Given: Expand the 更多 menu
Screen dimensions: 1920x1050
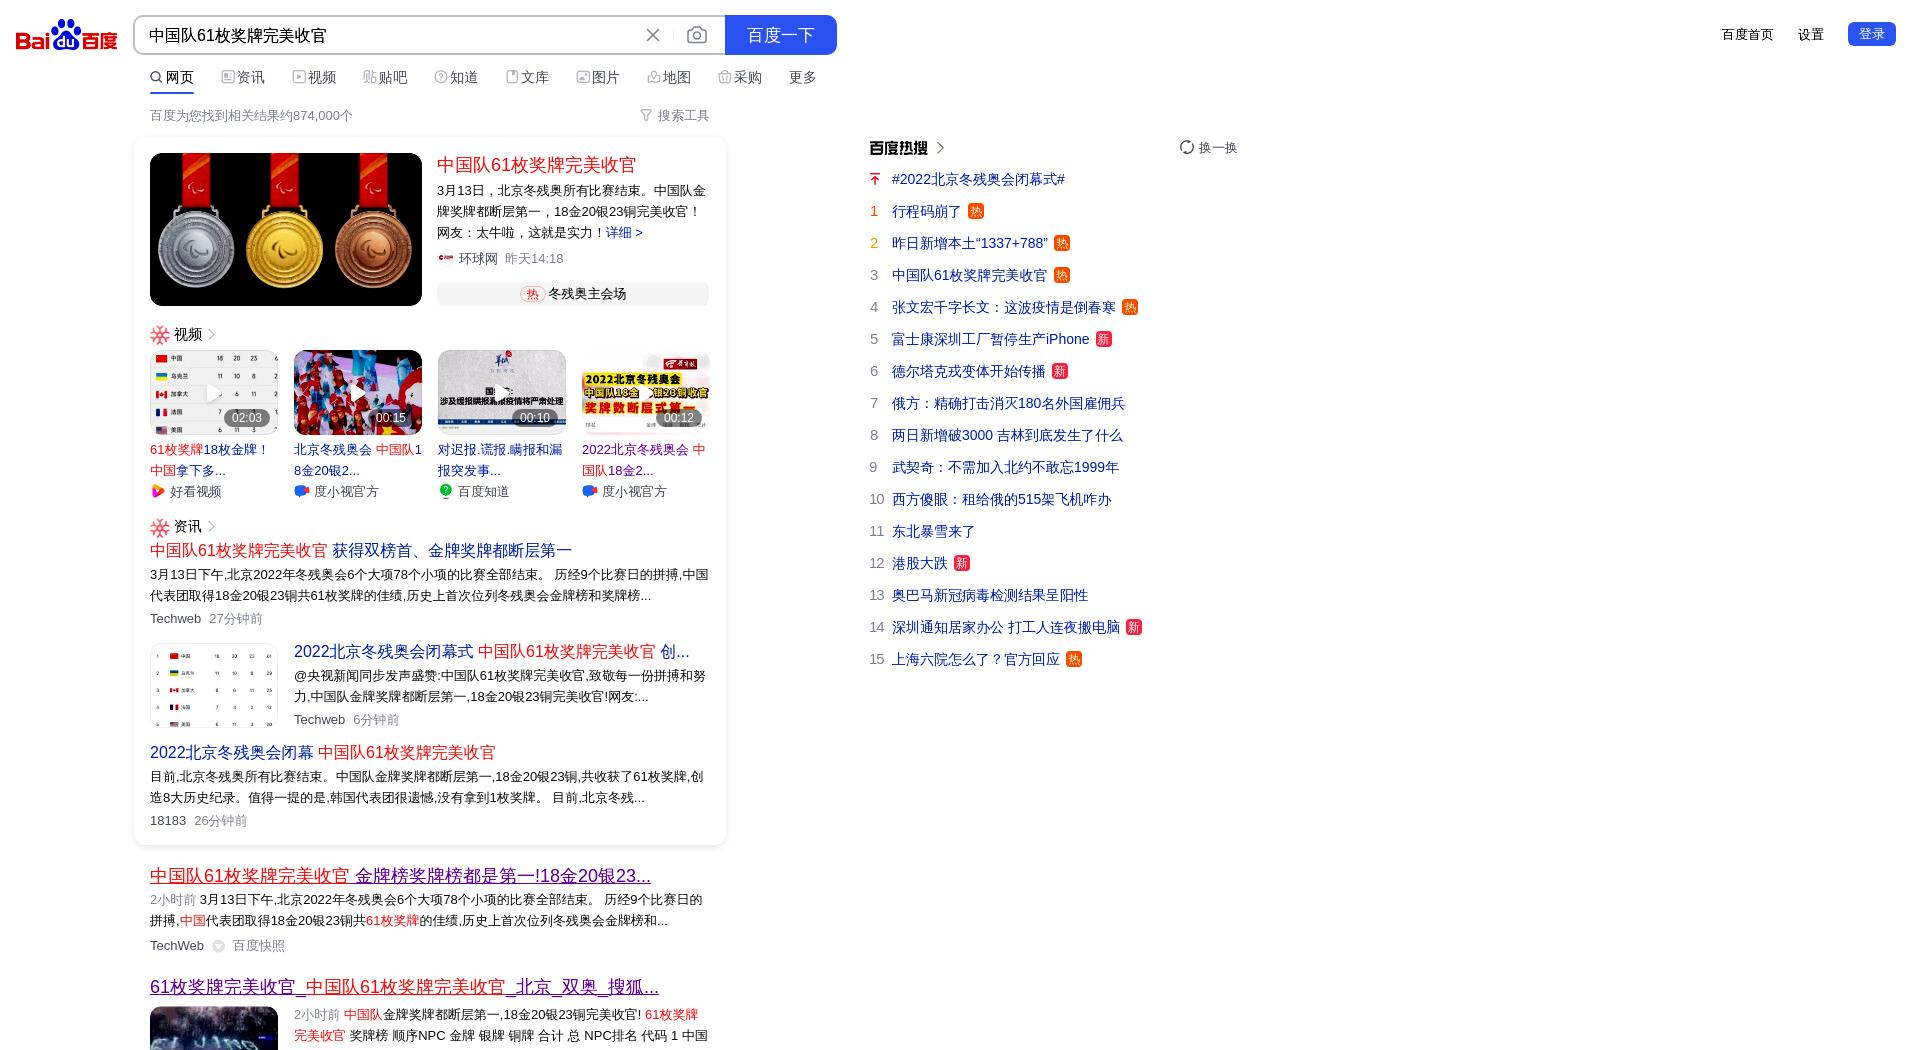Looking at the screenshot, I should [802, 77].
